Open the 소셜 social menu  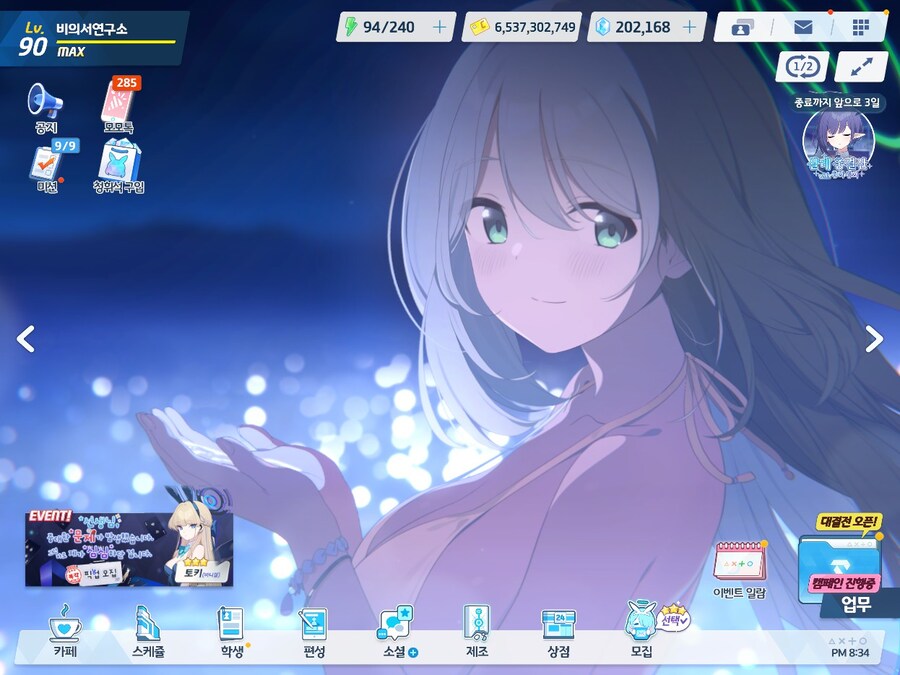pos(397,631)
